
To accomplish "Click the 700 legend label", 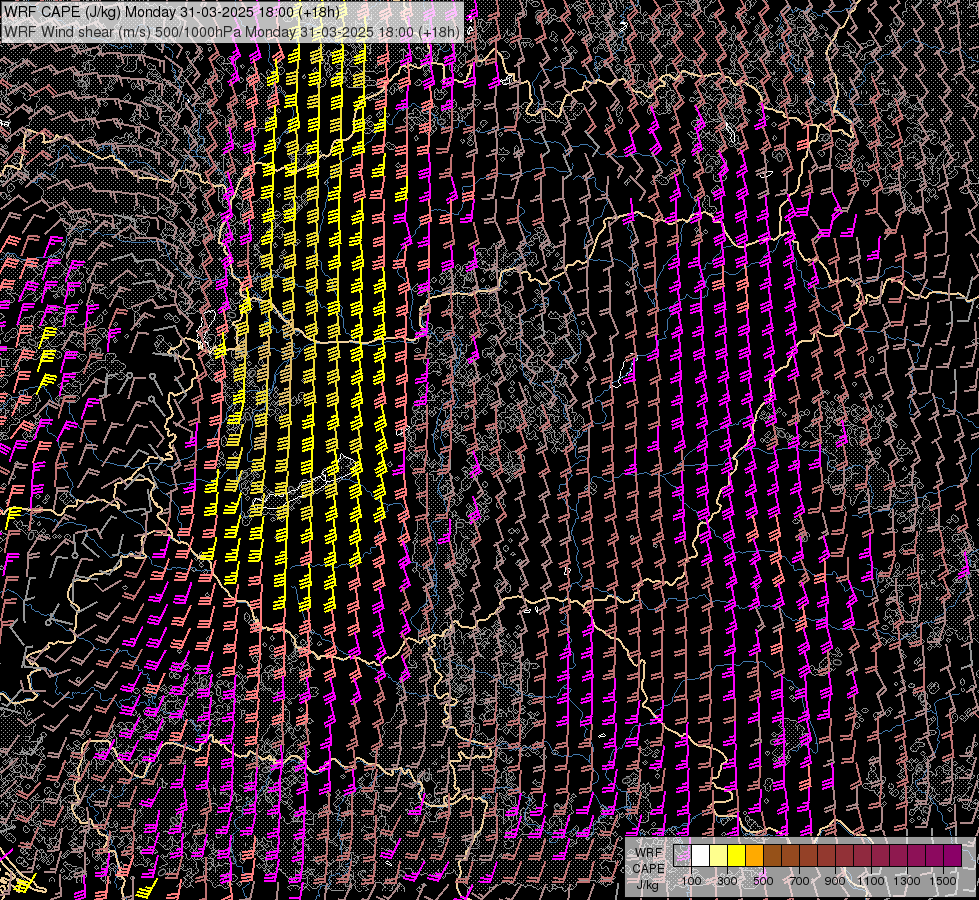I will pyautogui.click(x=800, y=881).
